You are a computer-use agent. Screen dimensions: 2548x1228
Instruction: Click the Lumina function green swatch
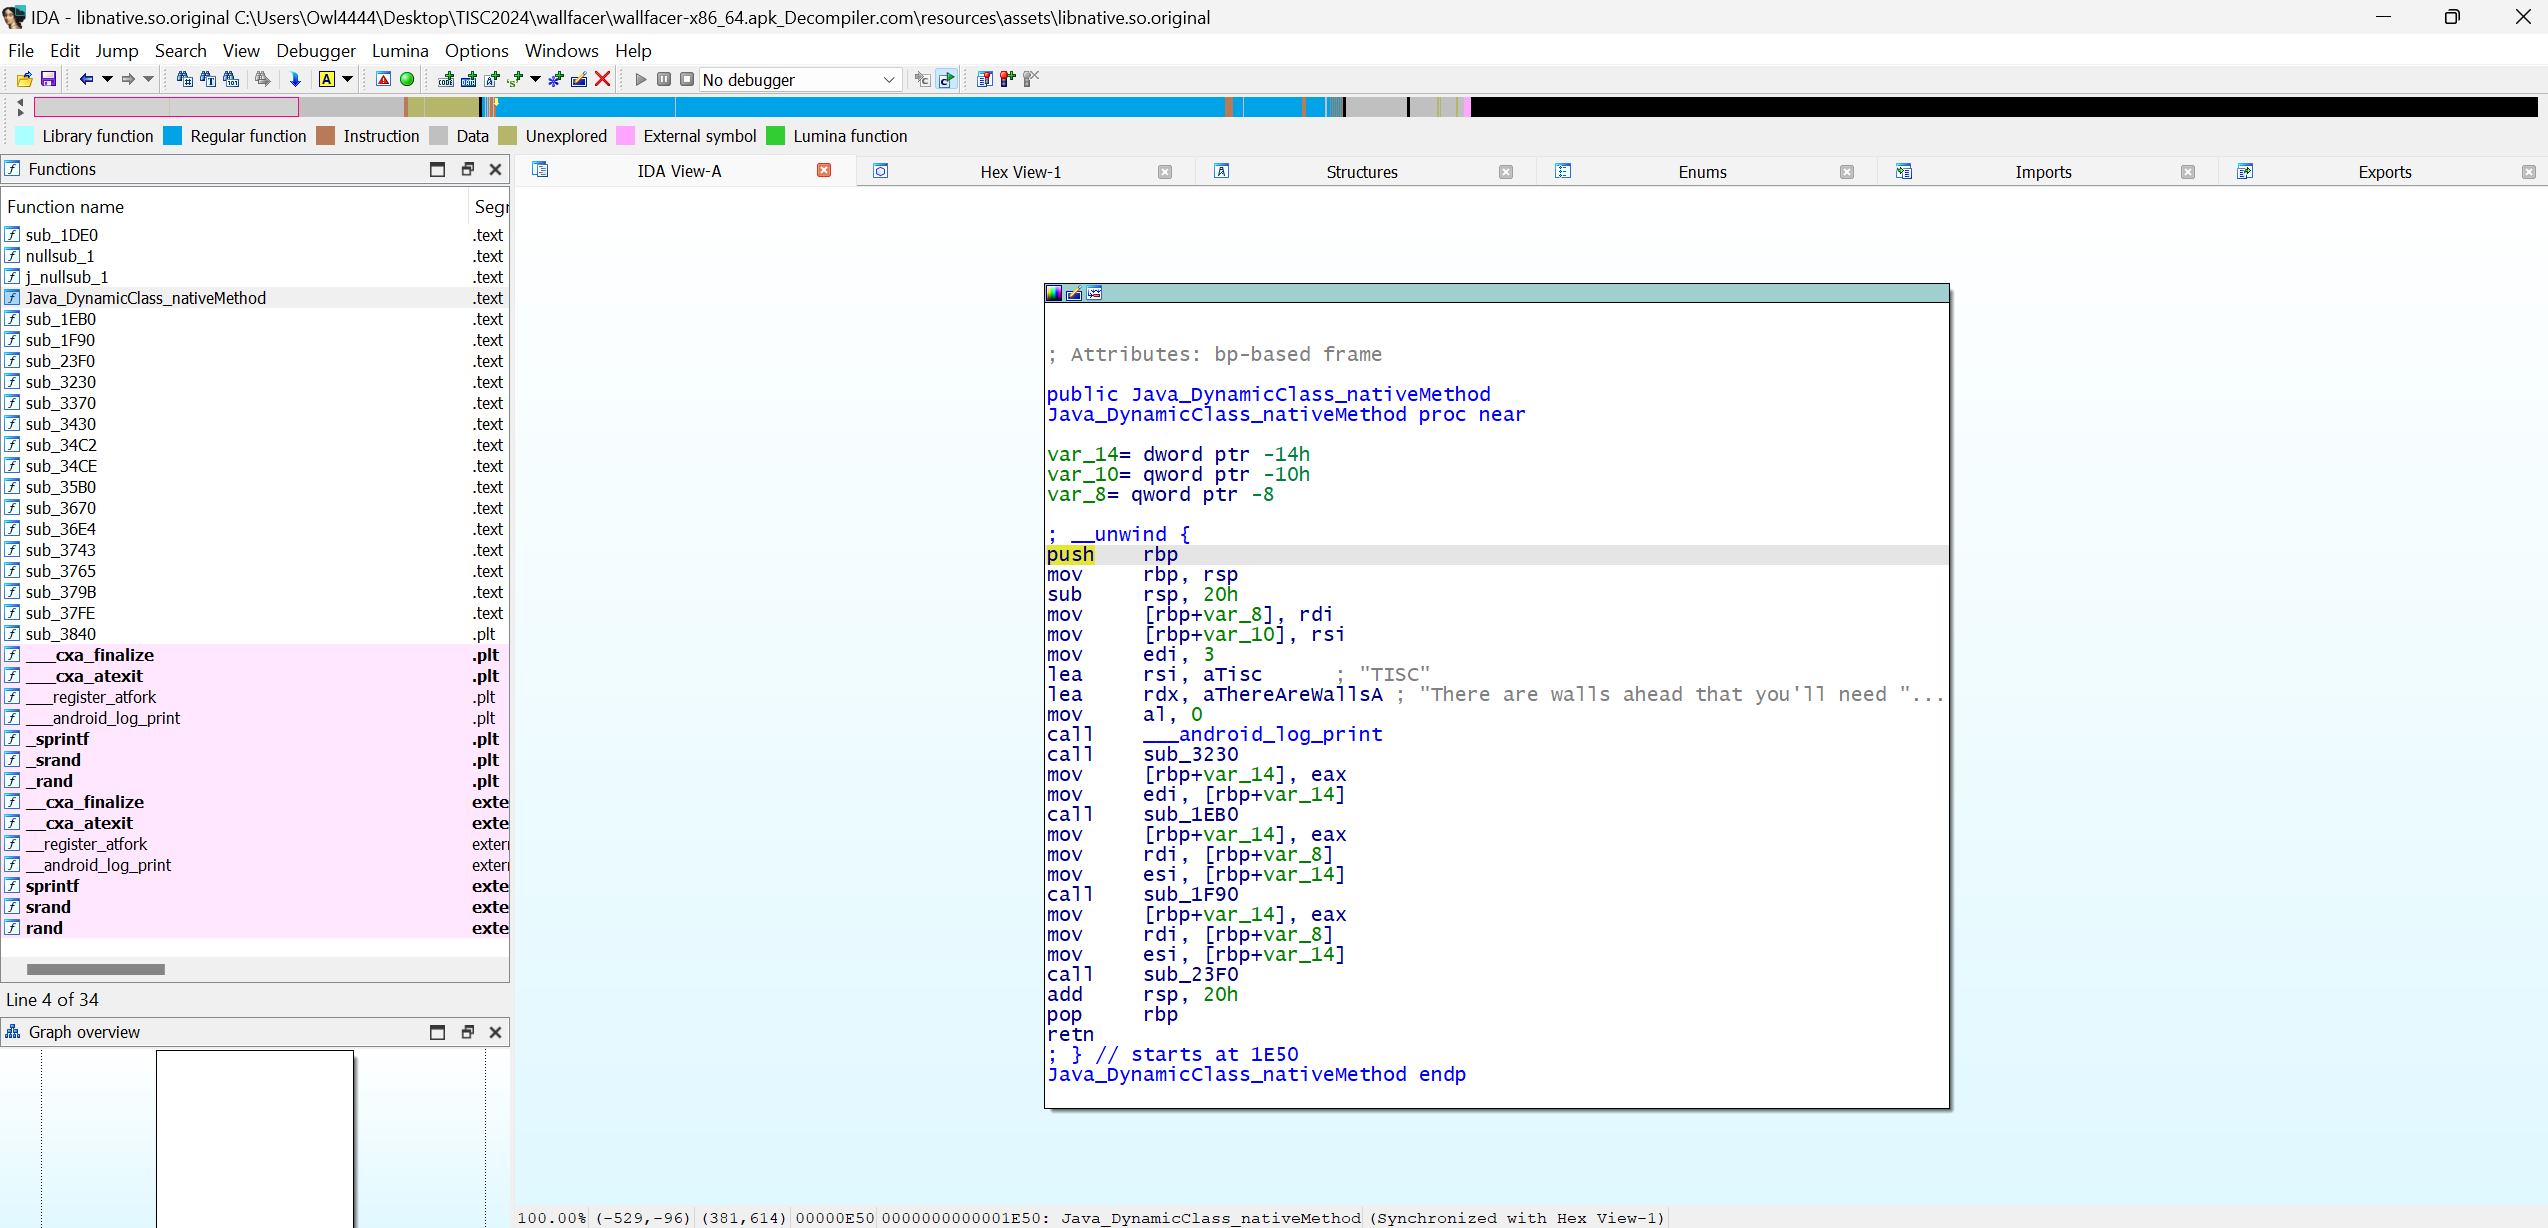point(775,136)
